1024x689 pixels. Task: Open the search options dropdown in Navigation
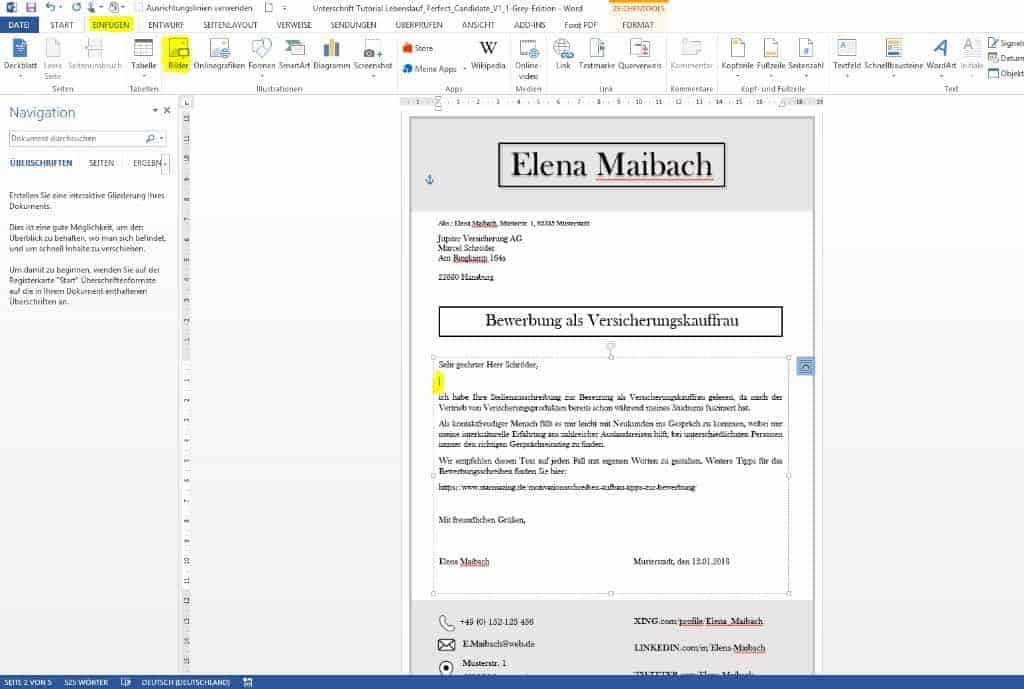tap(161, 138)
